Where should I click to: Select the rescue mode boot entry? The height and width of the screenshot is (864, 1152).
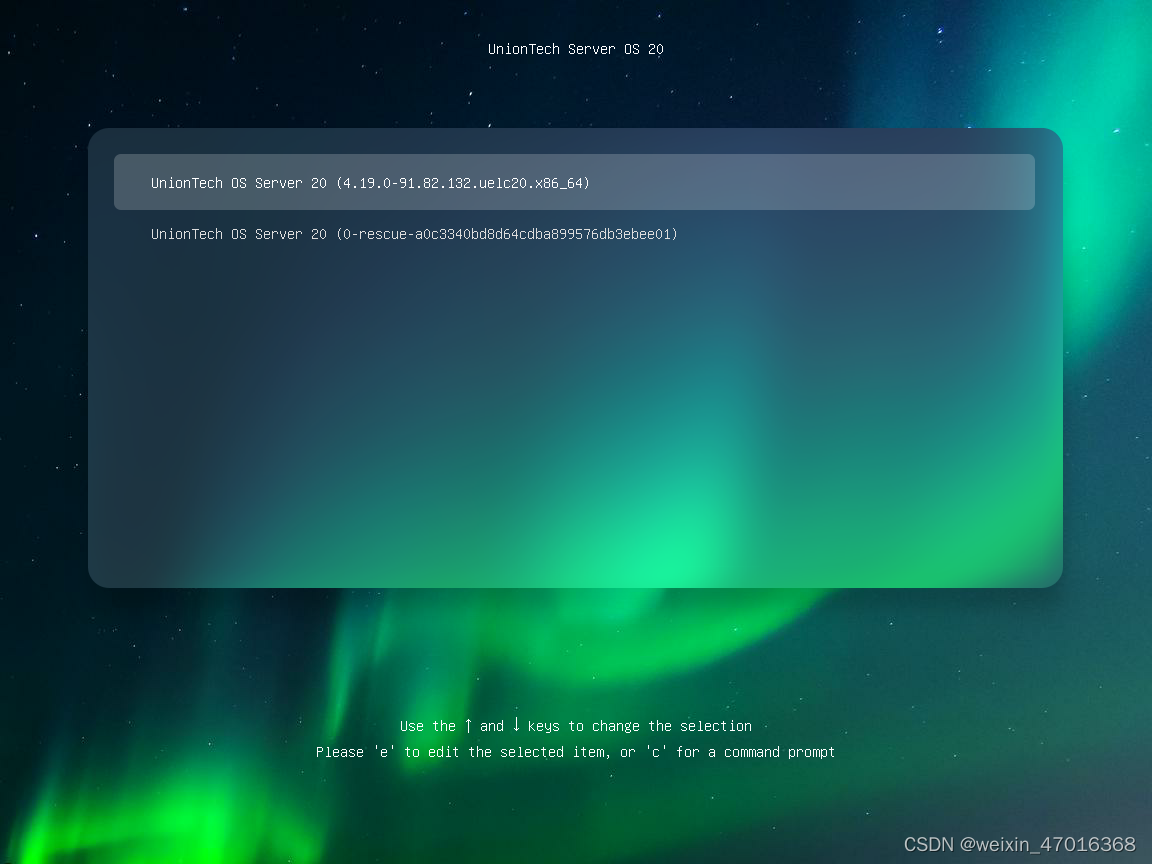coord(413,234)
